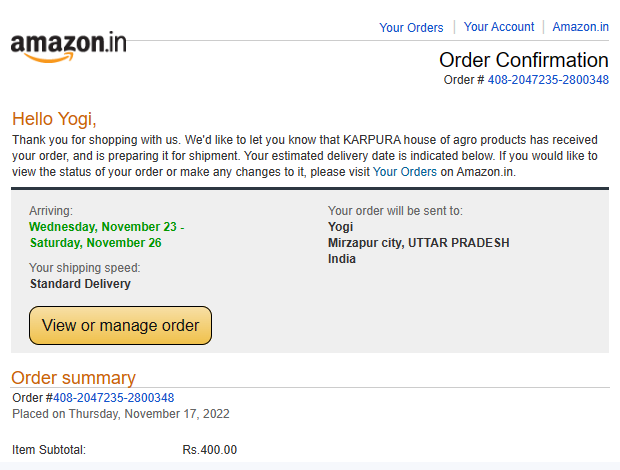Visit Amazon.in link at top right

click(580, 26)
